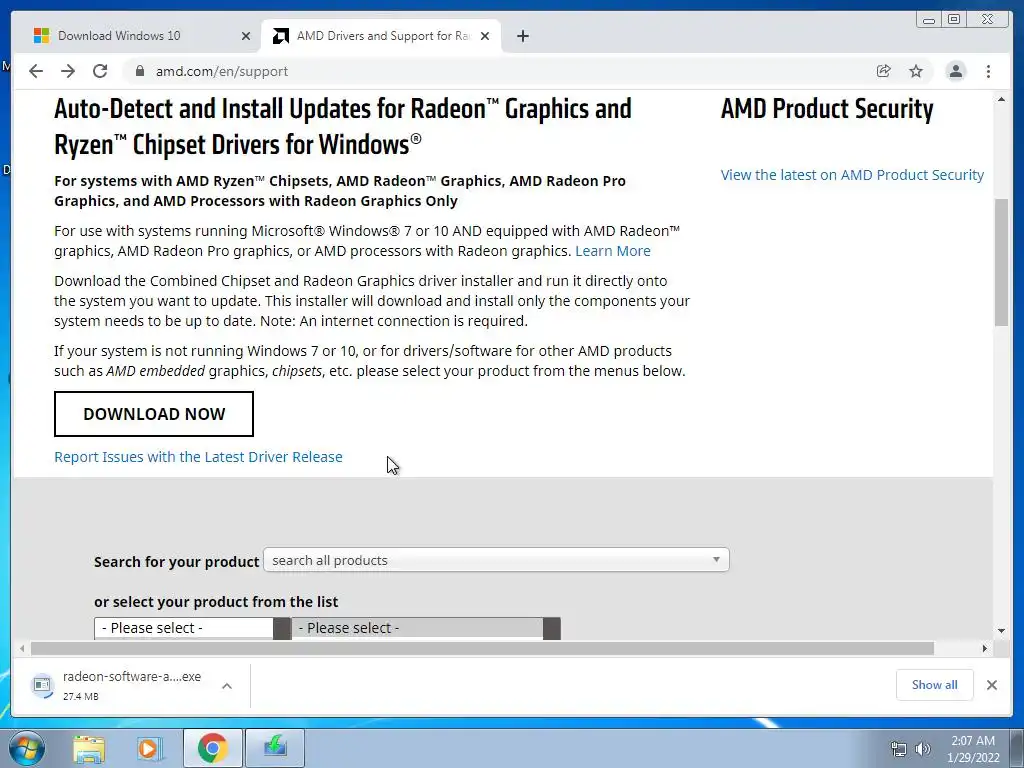Click the 27.4 MB file size text
The width and height of the screenshot is (1024, 768).
tap(81, 696)
